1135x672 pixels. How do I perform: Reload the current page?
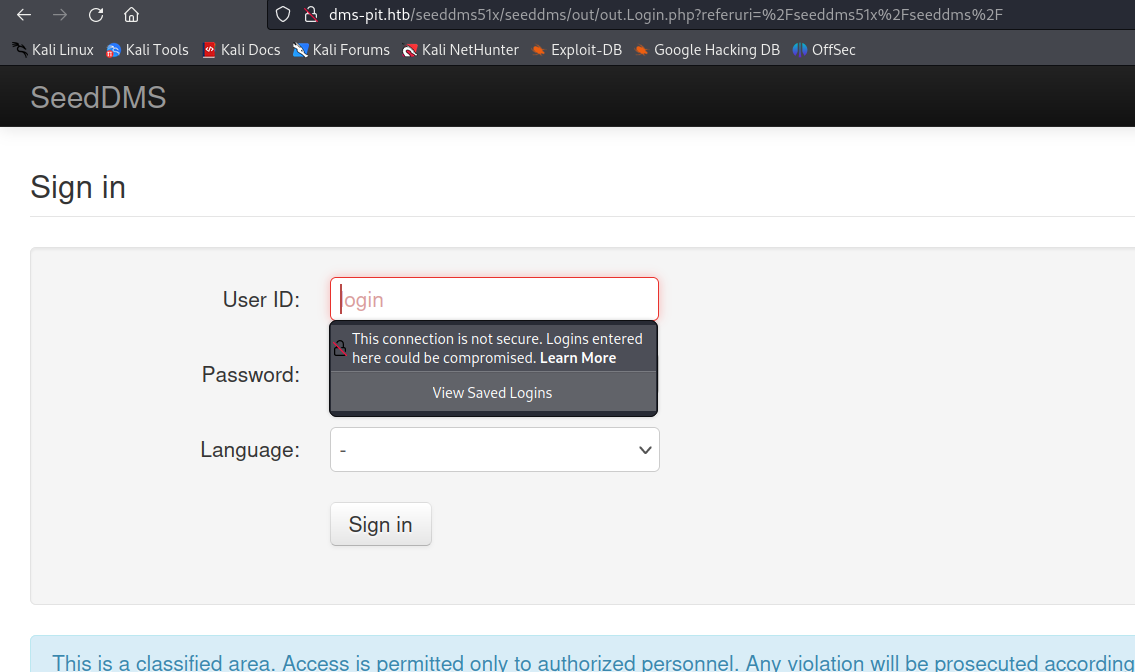pyautogui.click(x=96, y=15)
